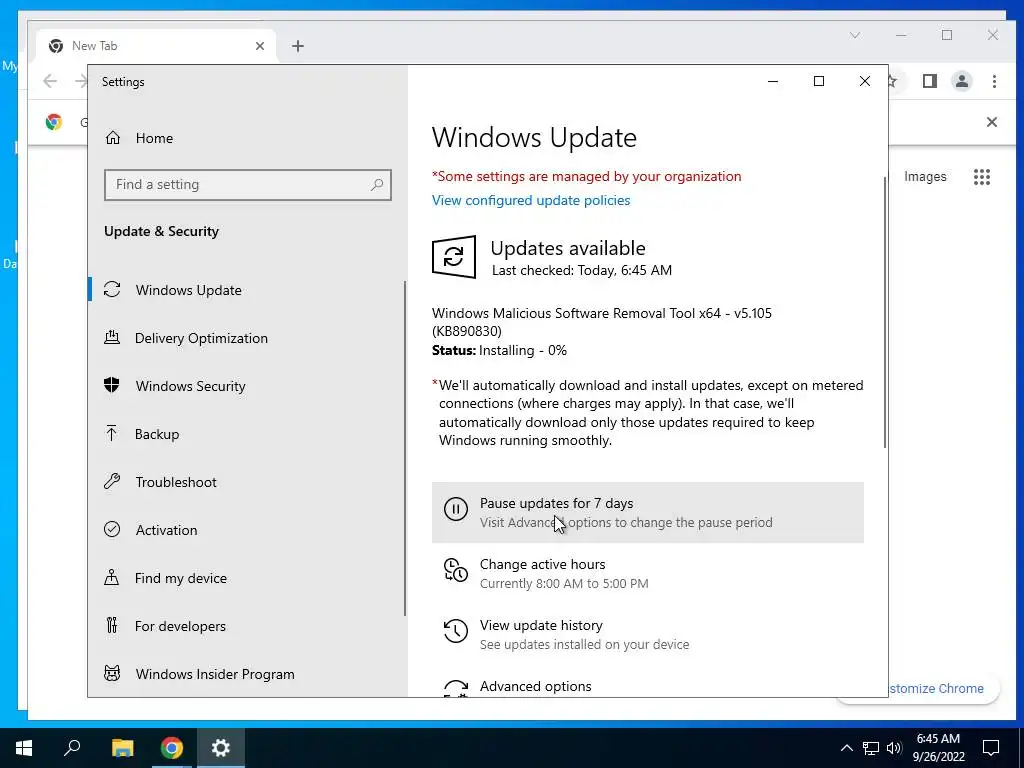Open Windows Start menu
The image size is (1024, 768).
click(x=24, y=748)
